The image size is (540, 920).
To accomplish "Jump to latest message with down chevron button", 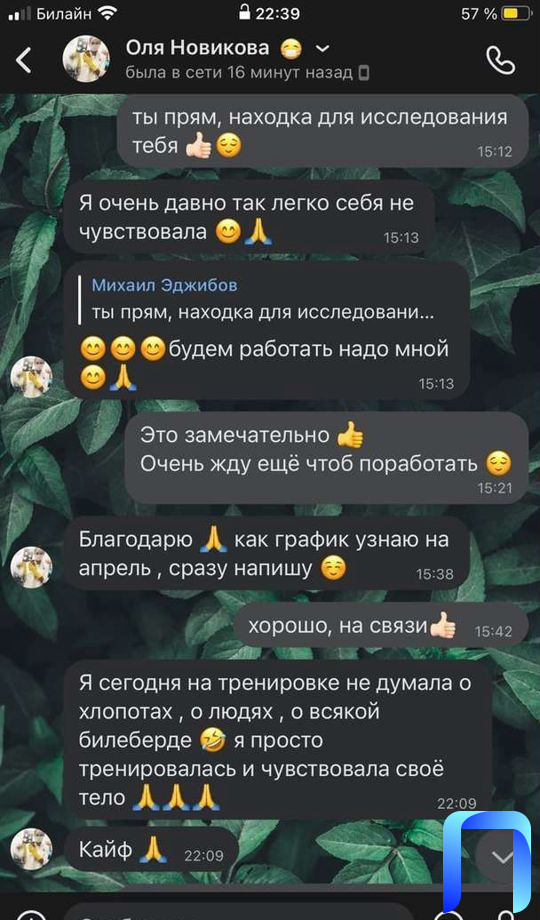I will click(x=502, y=858).
